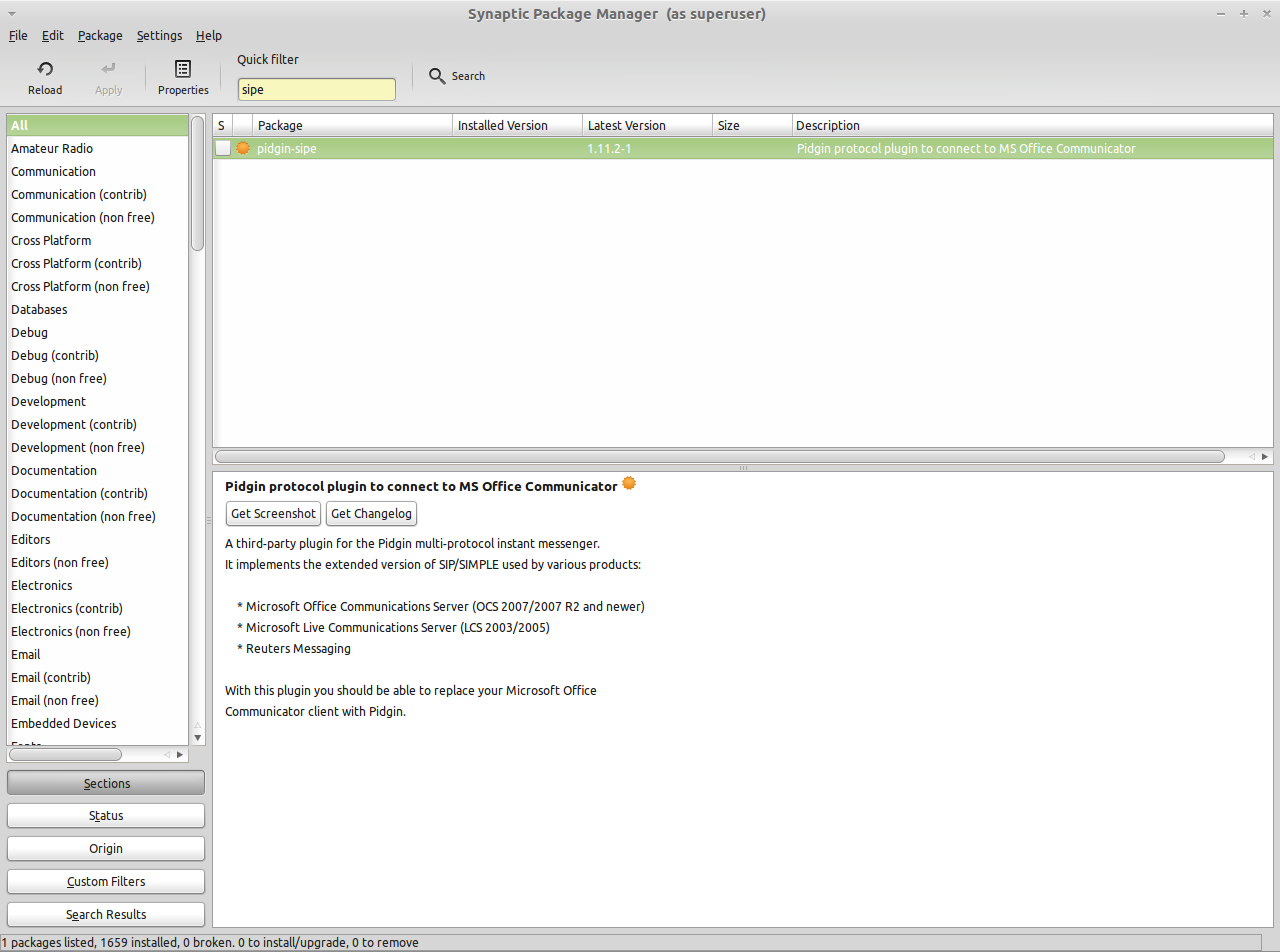Click the Search magnifier icon

click(437, 76)
